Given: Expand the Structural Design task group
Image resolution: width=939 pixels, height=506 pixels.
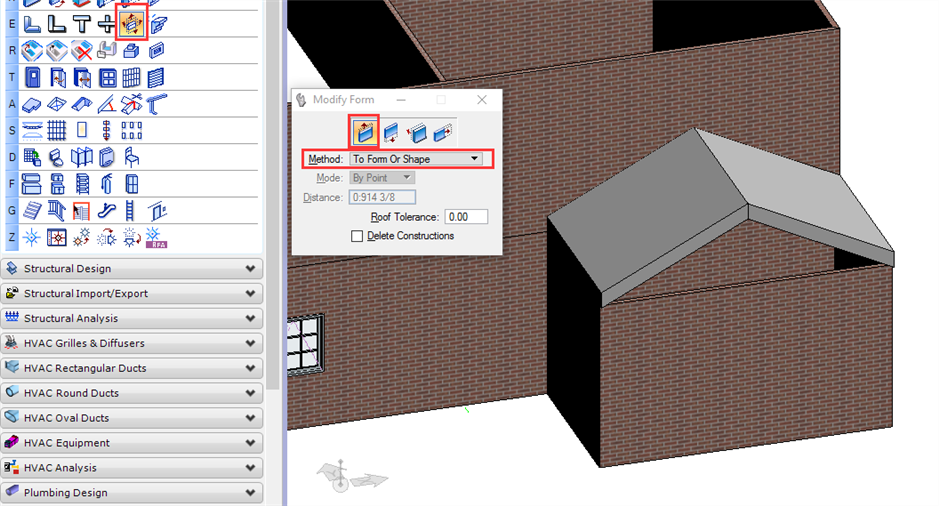Looking at the screenshot, I should coord(132,269).
